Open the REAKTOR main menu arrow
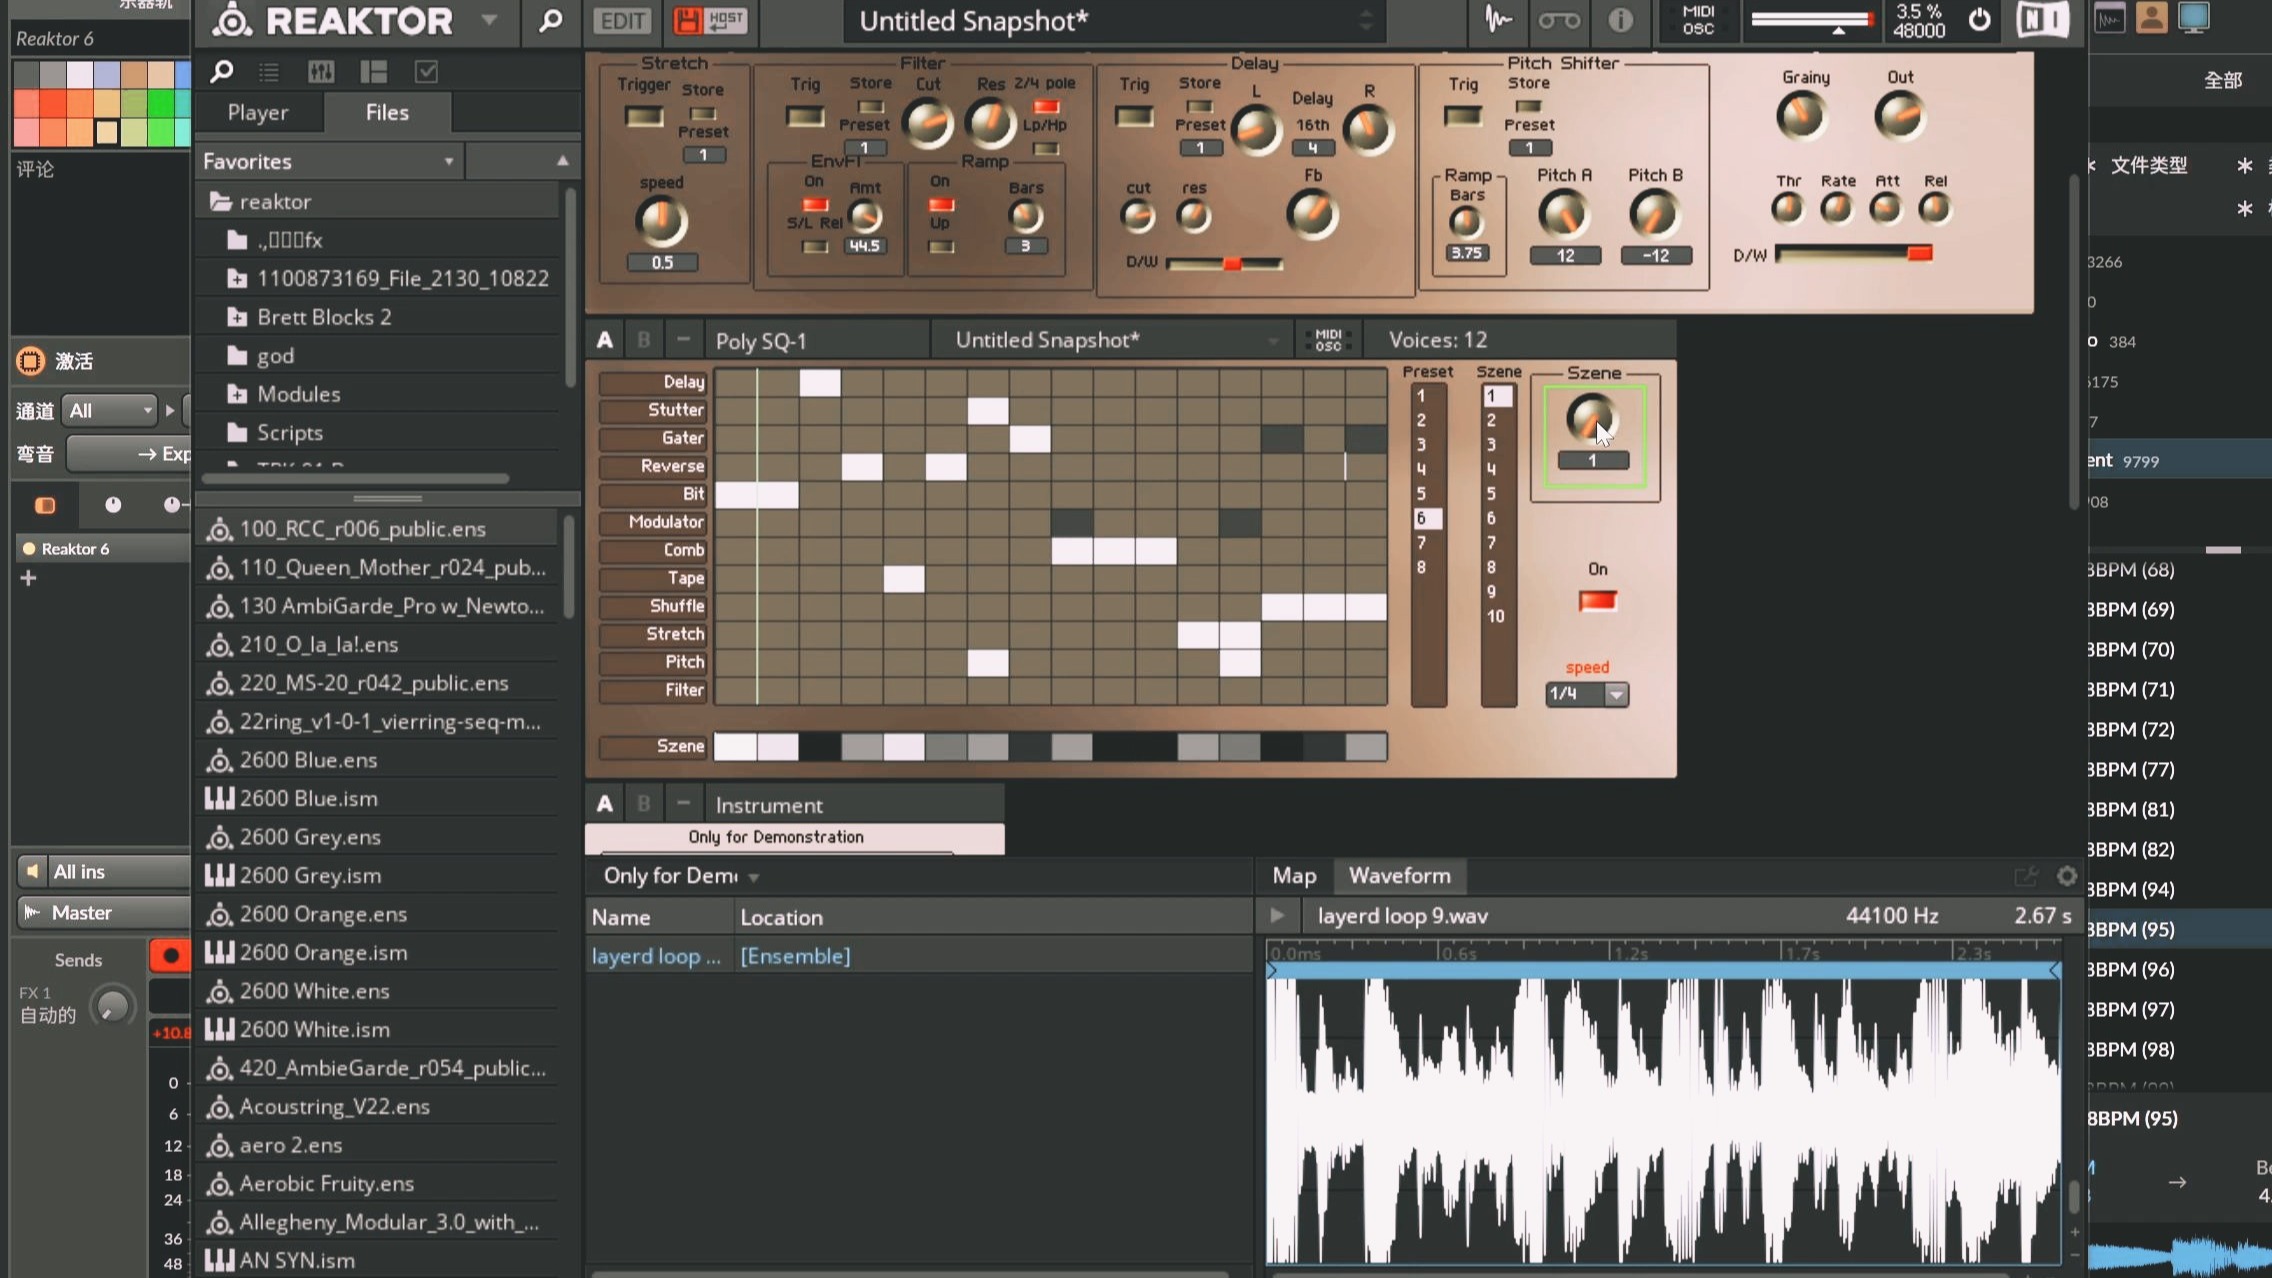 pos(489,20)
